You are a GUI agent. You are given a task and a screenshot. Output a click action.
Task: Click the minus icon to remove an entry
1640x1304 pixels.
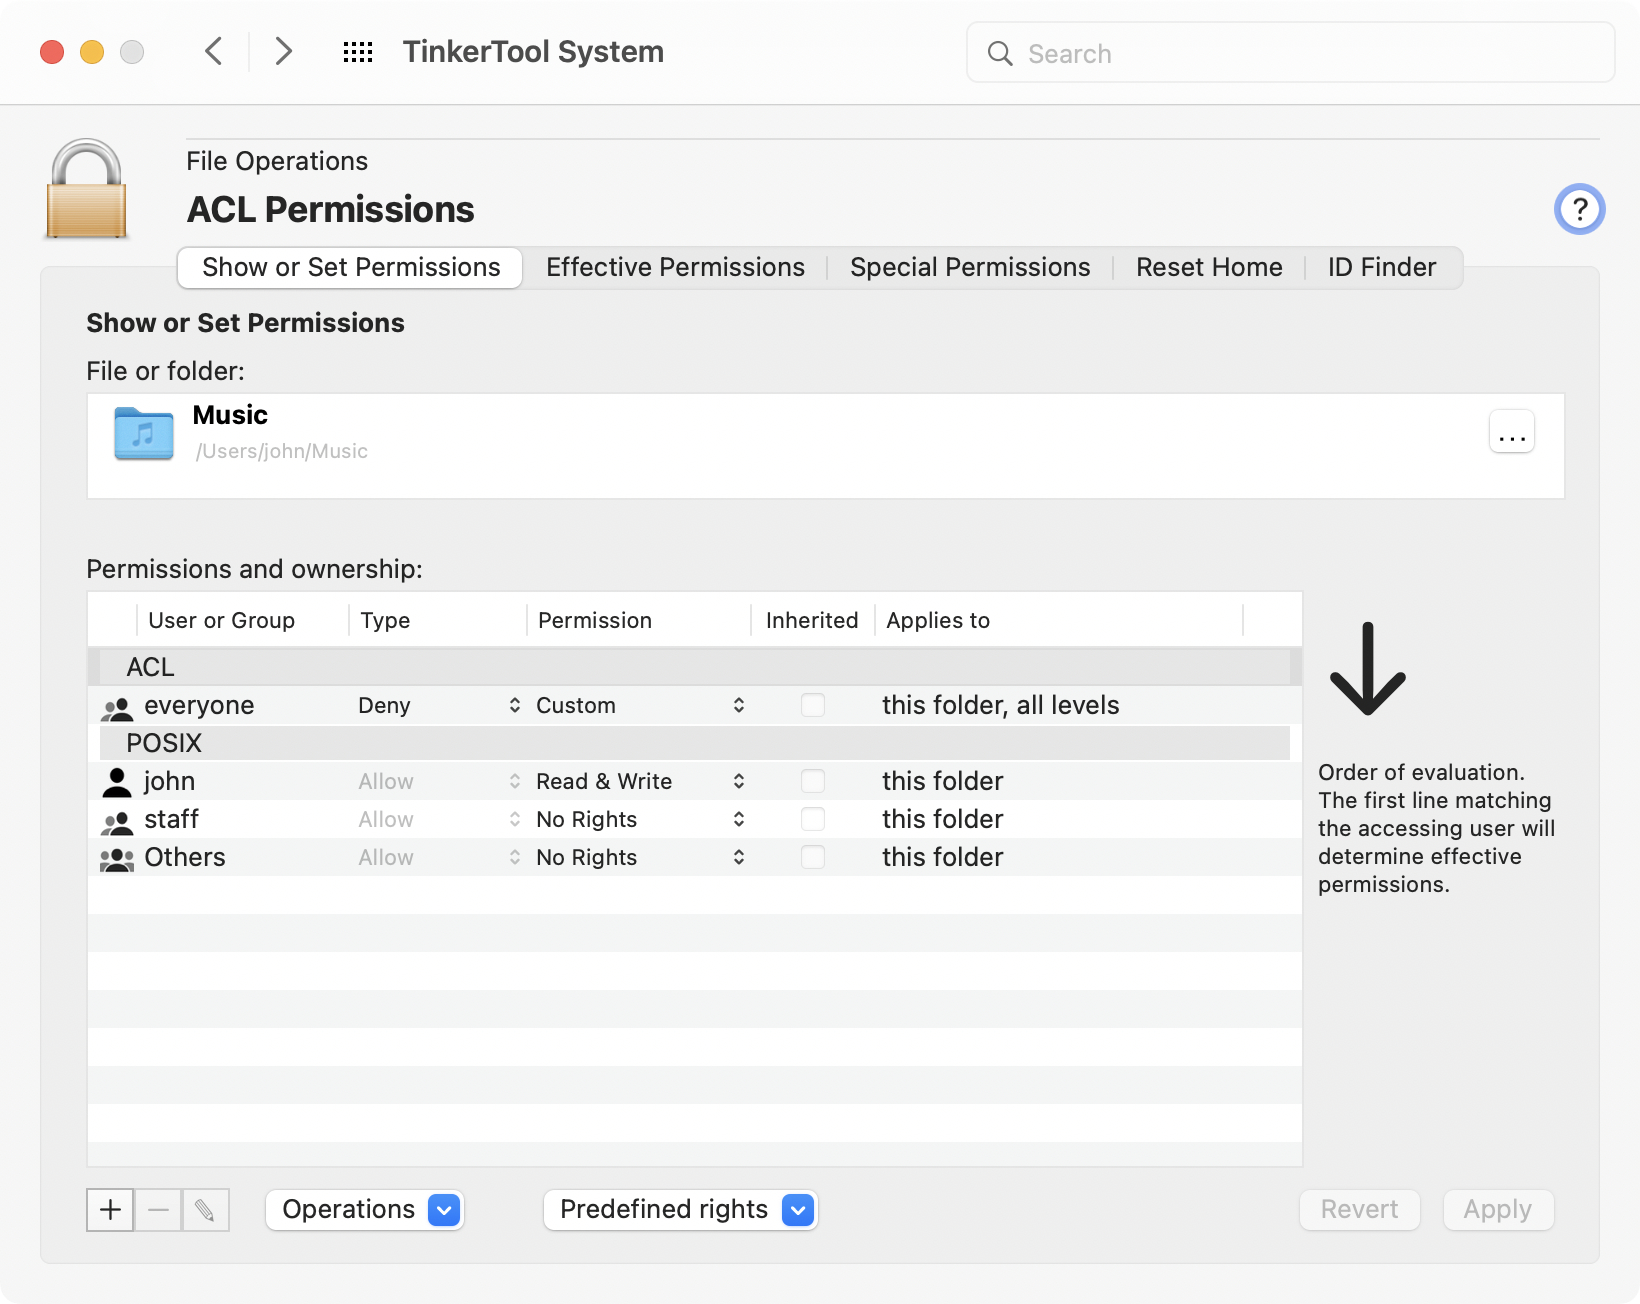click(x=157, y=1209)
